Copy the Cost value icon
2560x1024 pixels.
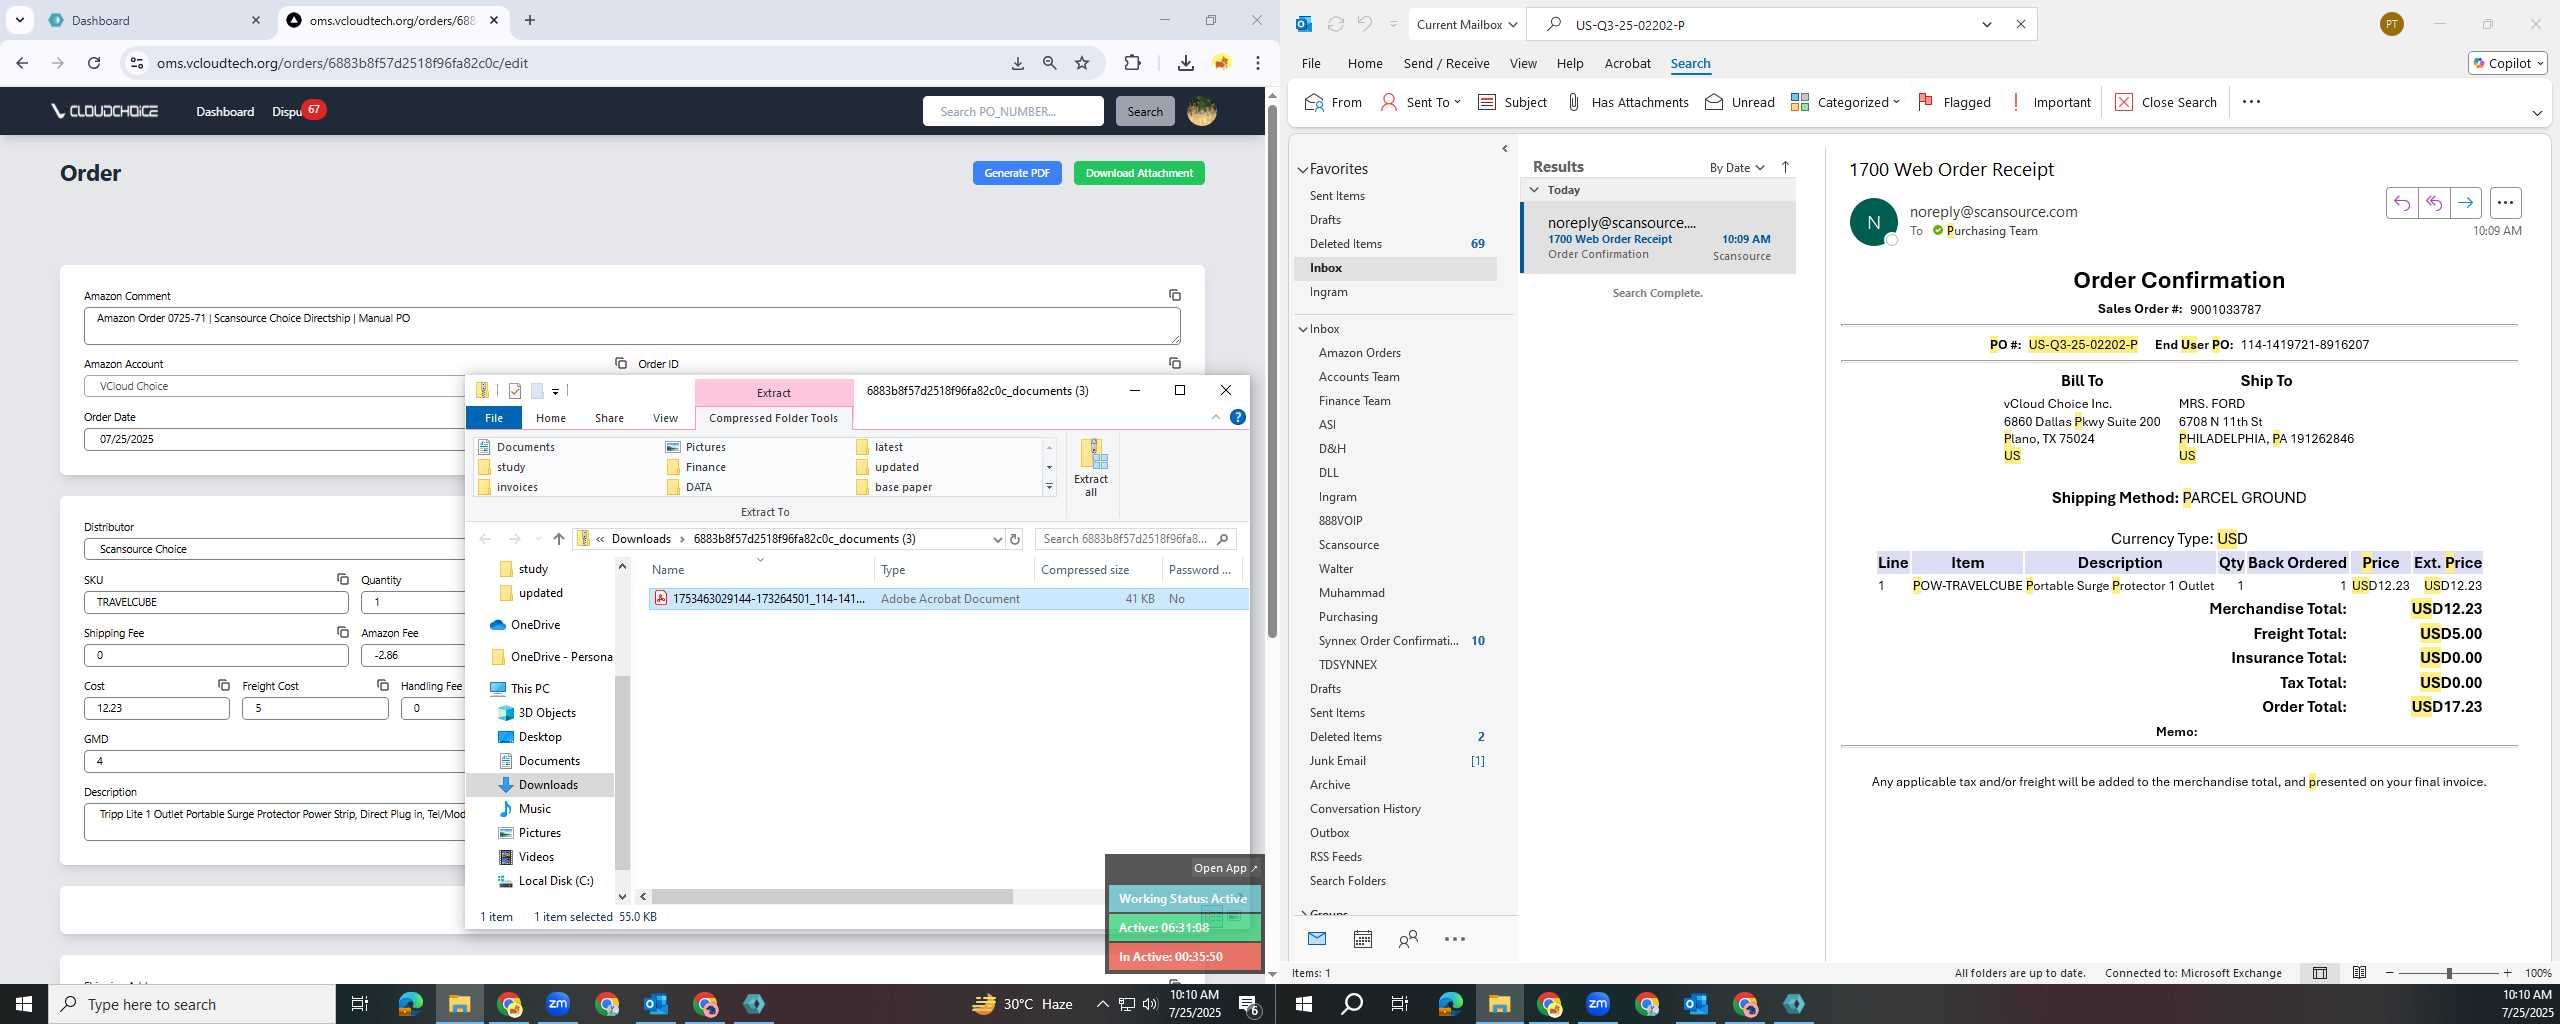pos(224,685)
